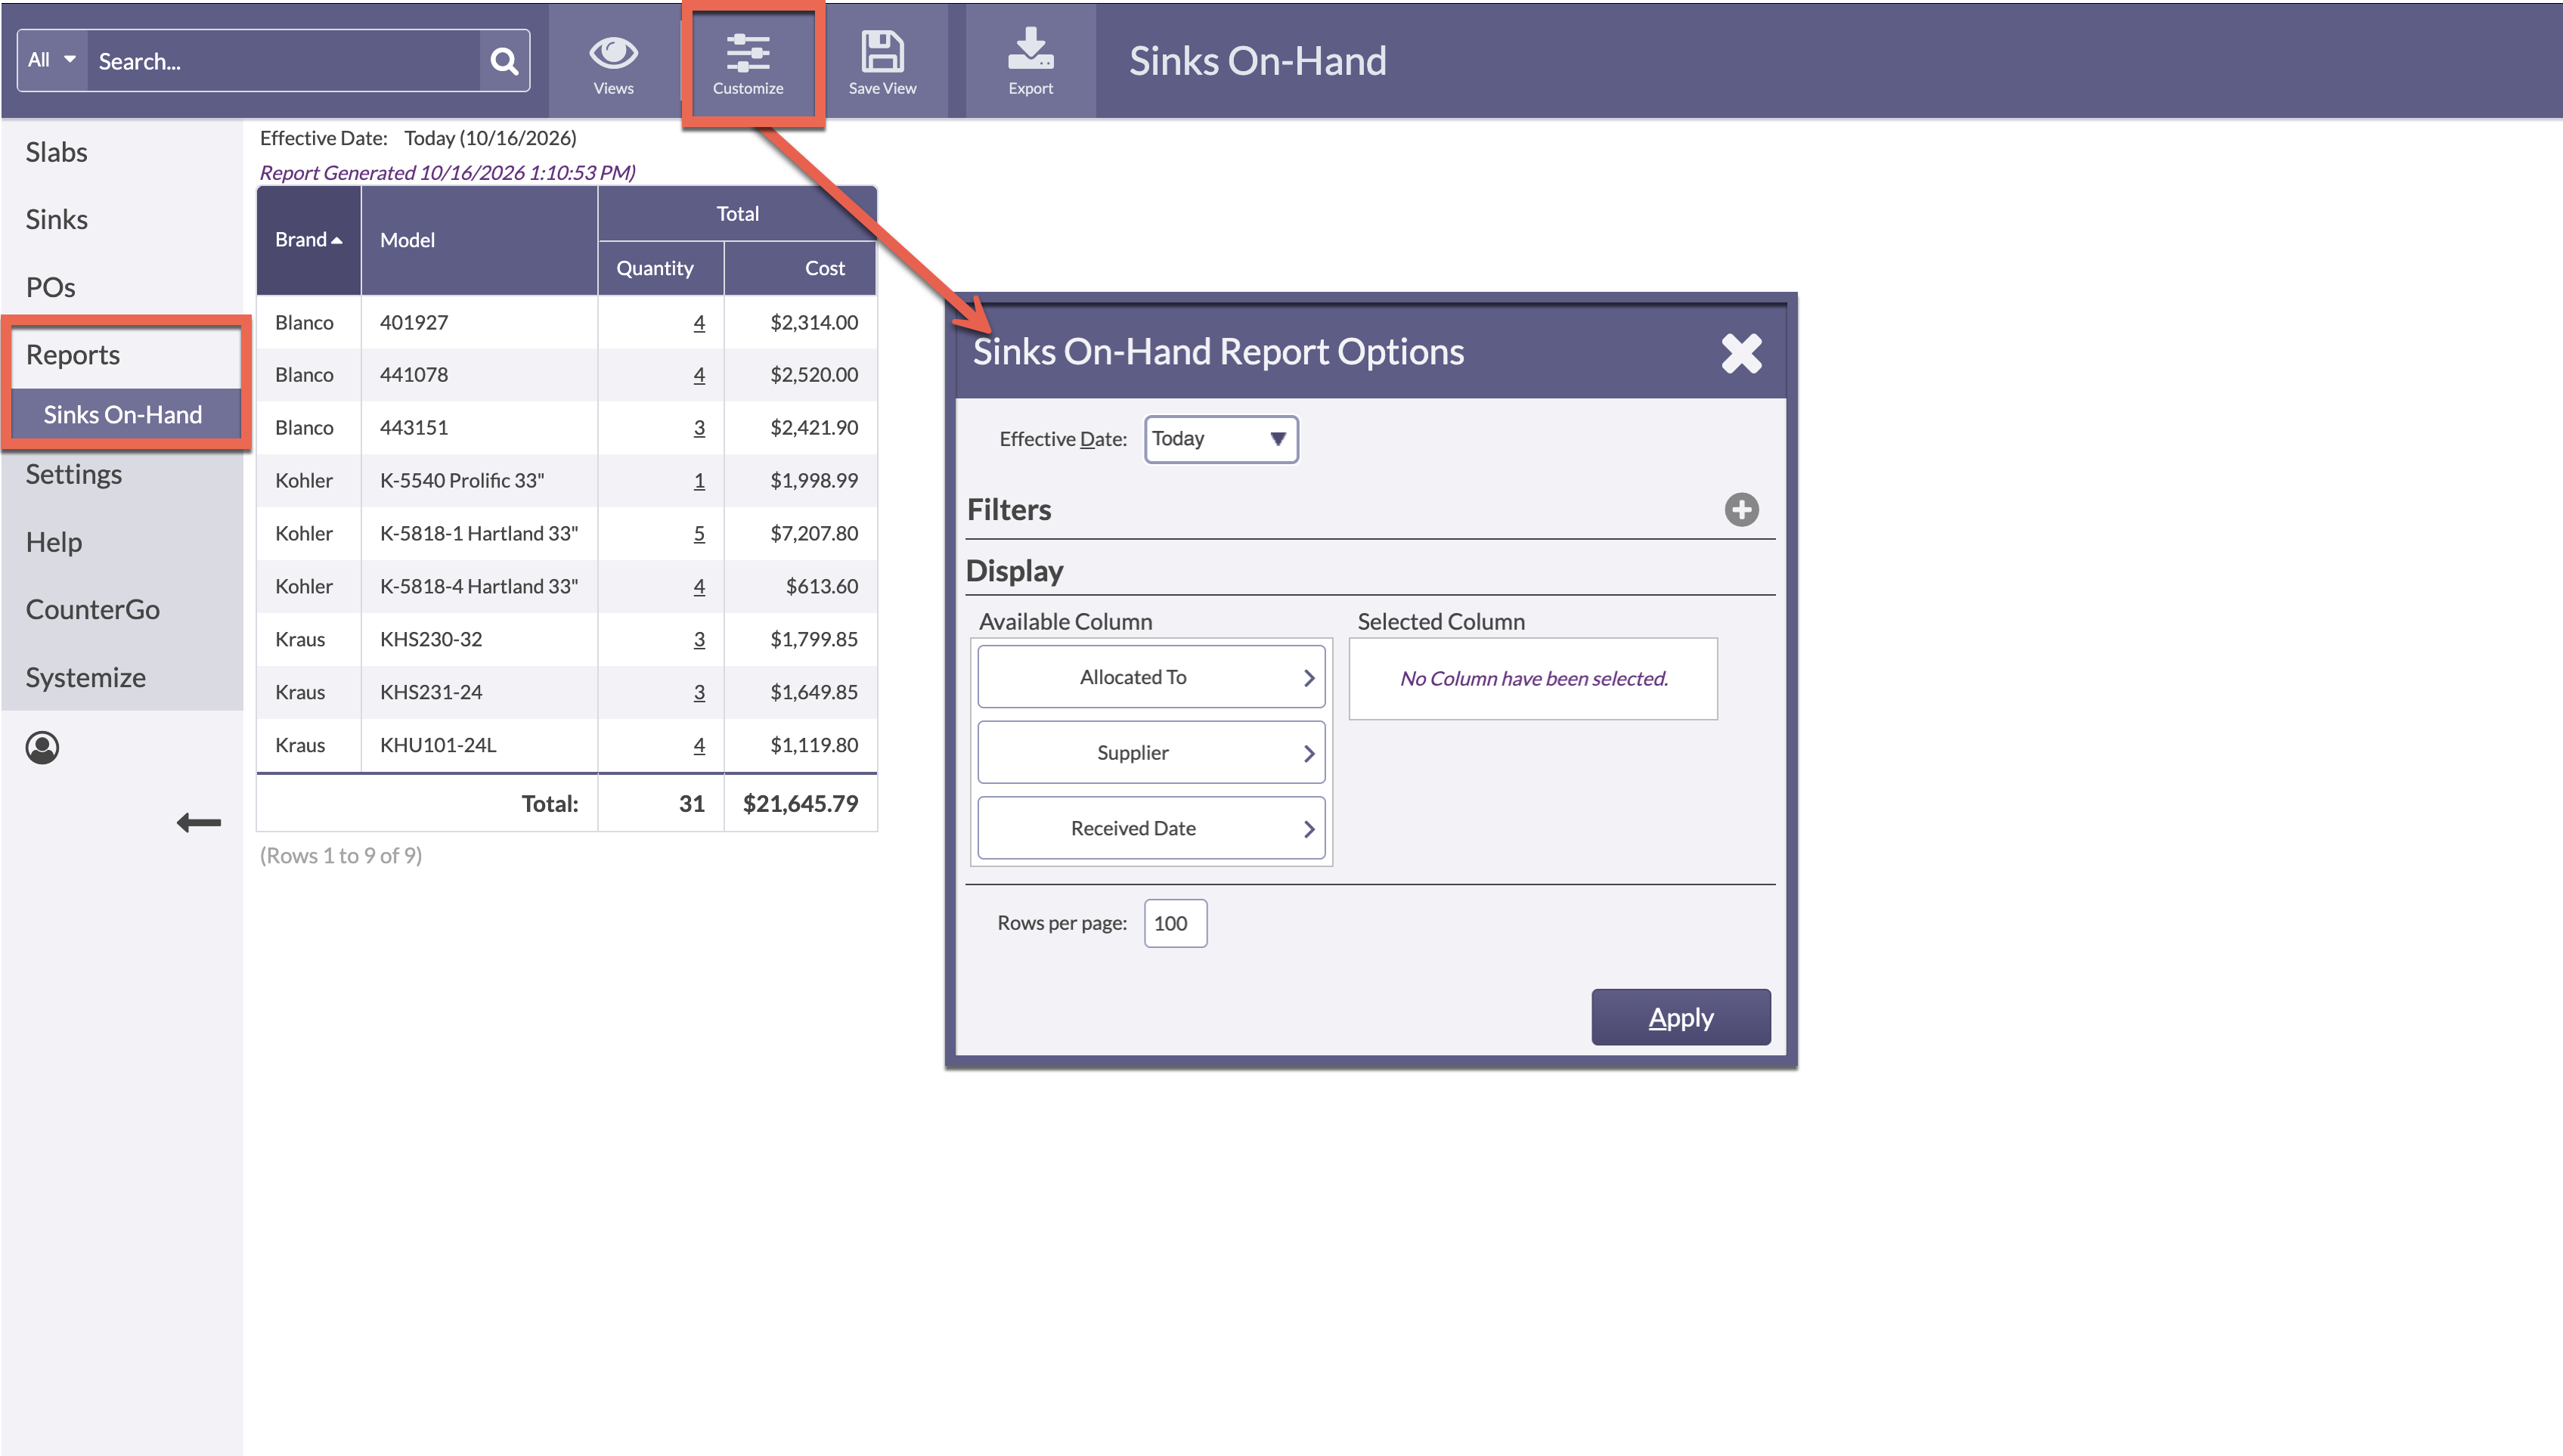This screenshot has height=1456, width=2563.
Task: Click quantity link for Blanco 441078
Action: (x=699, y=374)
